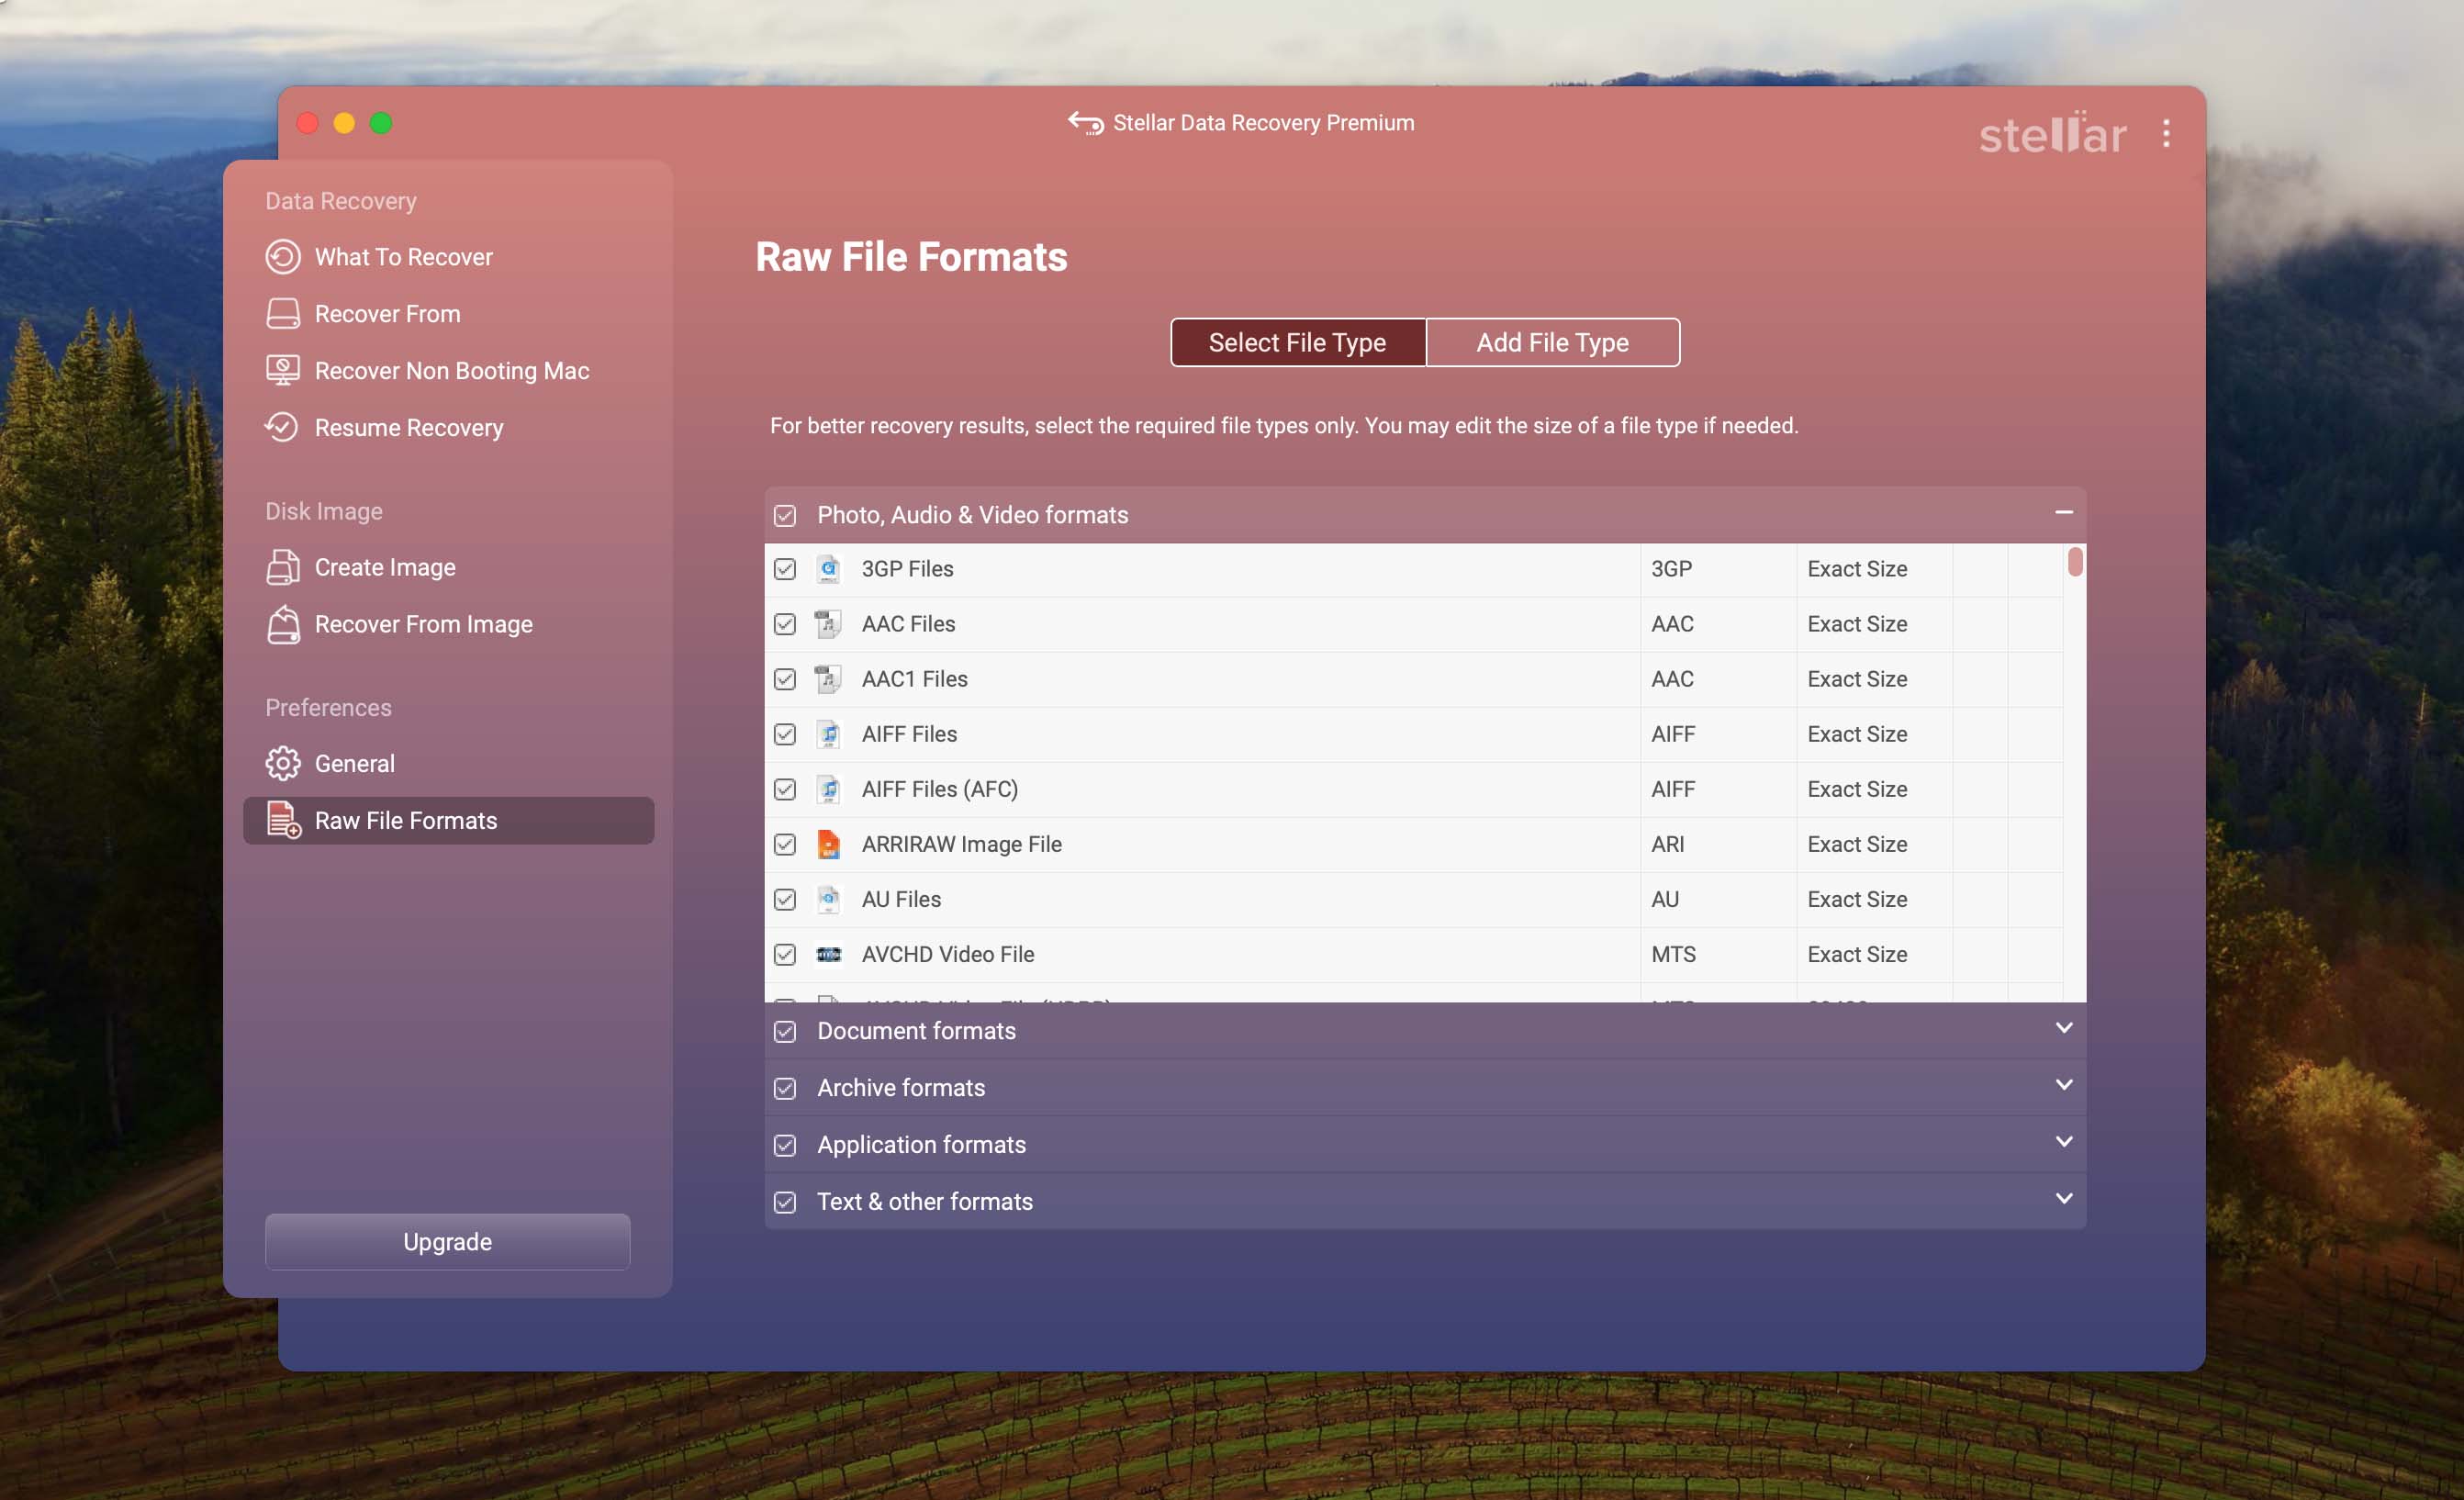Switch to Add File Type tab
Viewport: 2464px width, 1500px height.
point(1553,343)
